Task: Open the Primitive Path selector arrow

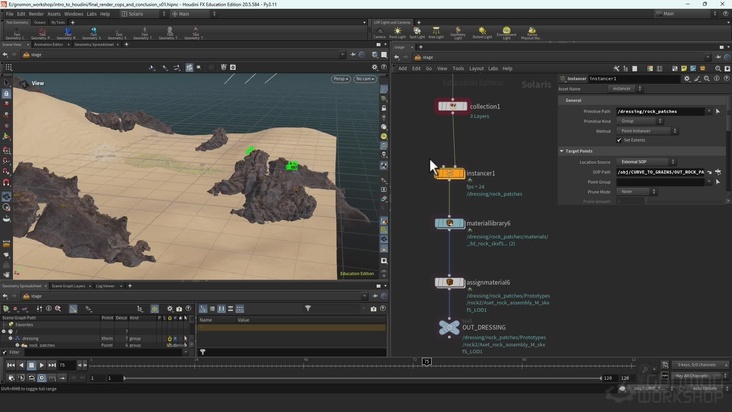Action: pyautogui.click(x=718, y=112)
